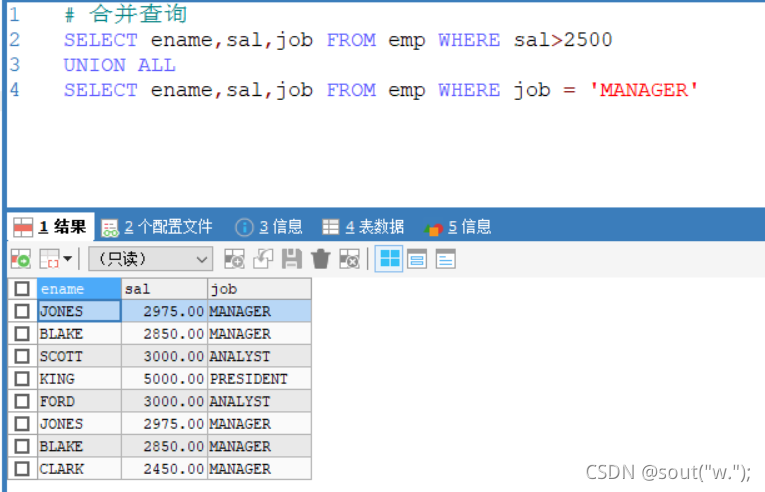Select the FORD name cell
This screenshot has width=765, height=492.
[79, 401]
